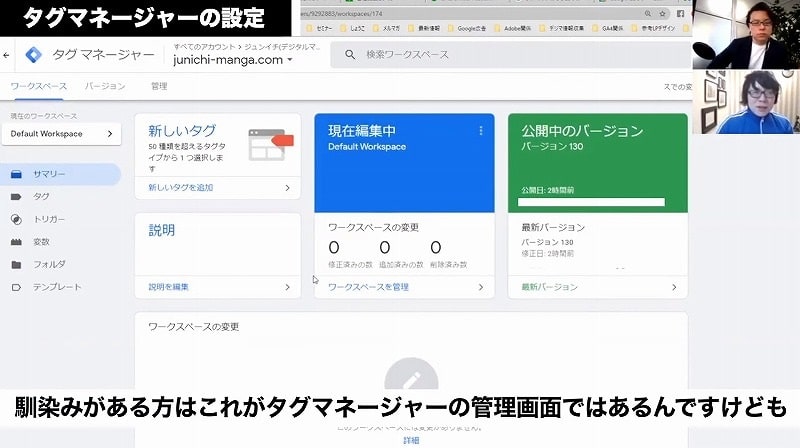
Task: Open the セミナー bookmark folder
Action: click(319, 29)
